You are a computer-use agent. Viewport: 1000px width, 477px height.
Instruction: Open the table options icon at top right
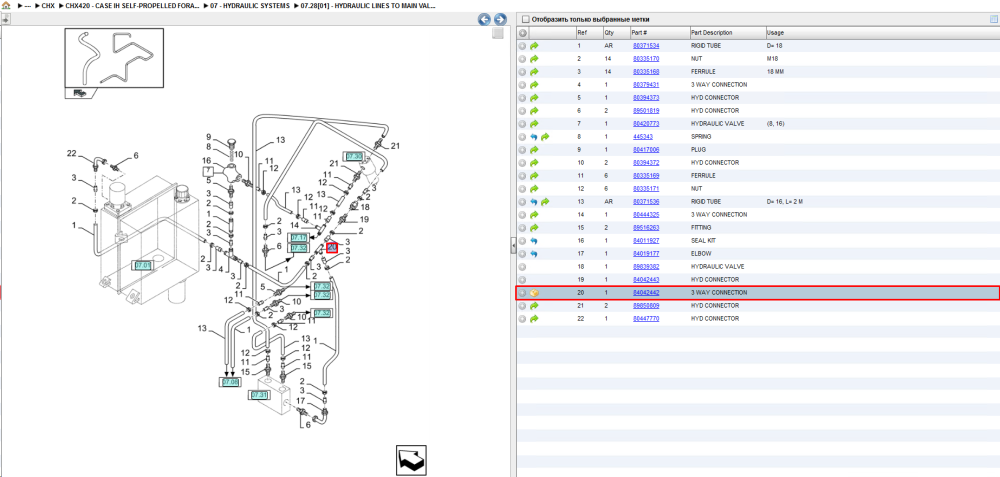click(993, 19)
